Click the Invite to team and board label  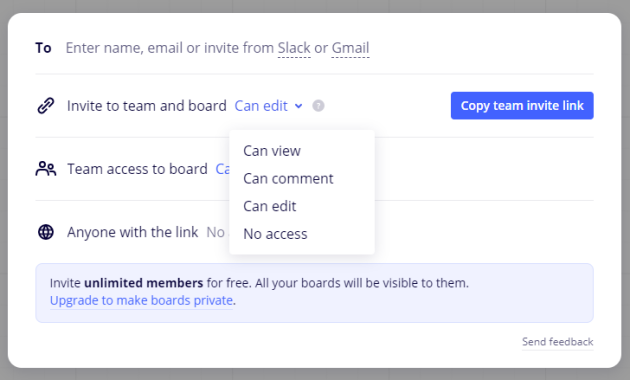coord(147,106)
